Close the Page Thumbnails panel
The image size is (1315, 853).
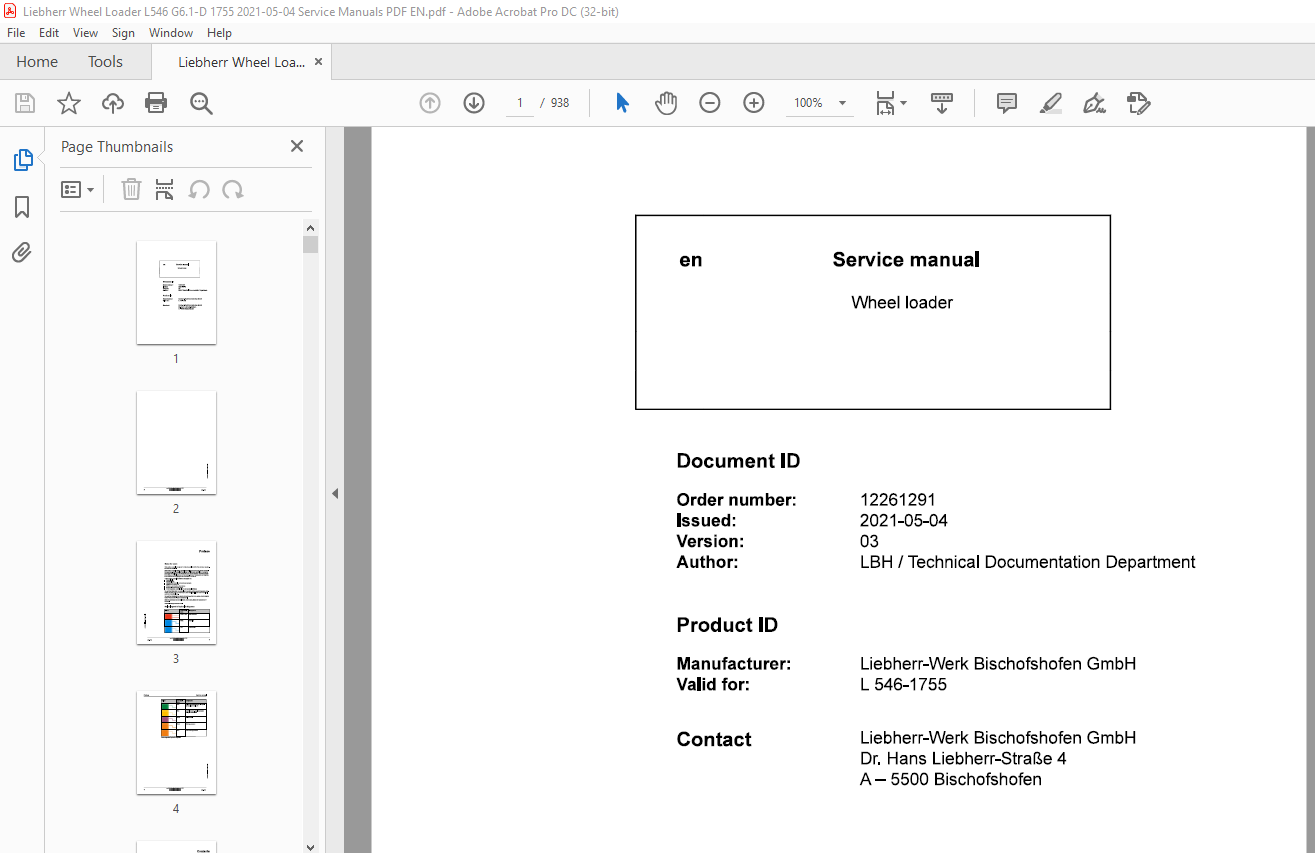[297, 146]
